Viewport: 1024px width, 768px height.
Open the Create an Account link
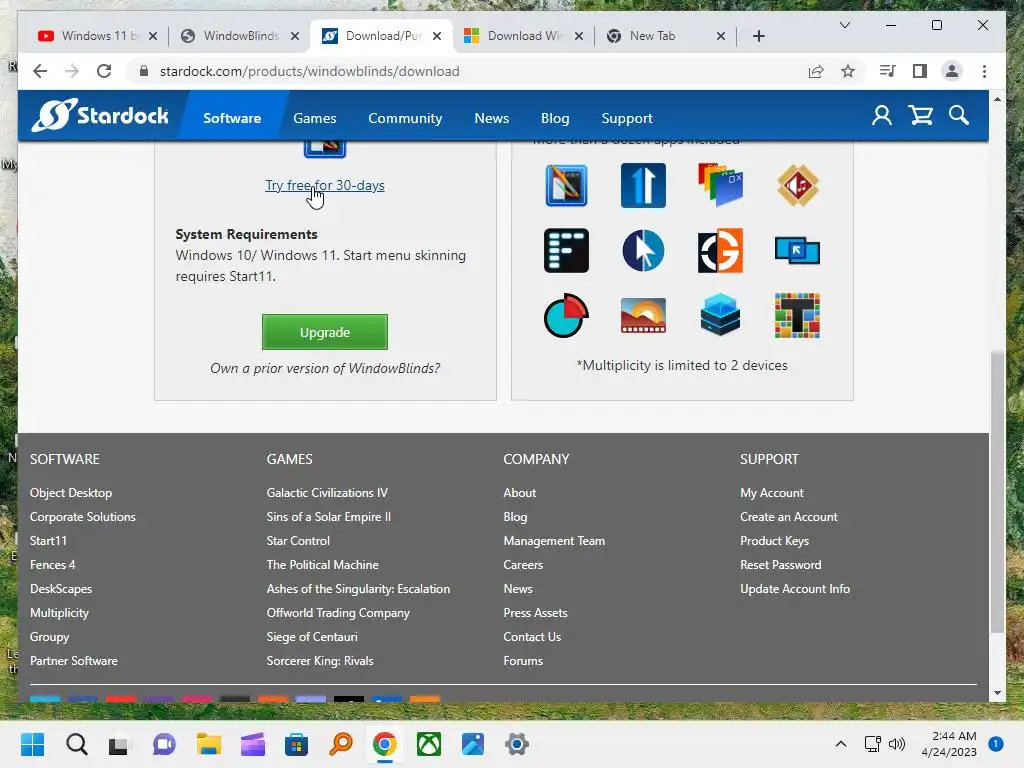pos(789,517)
